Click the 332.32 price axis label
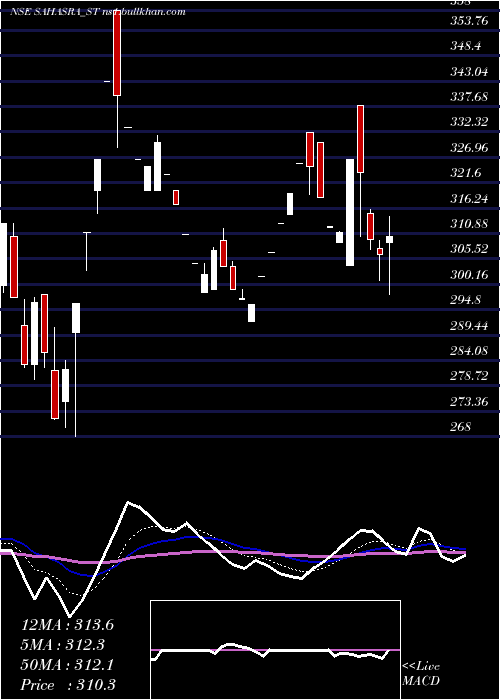Image resolution: width=500 pixels, height=700 pixels. 469,122
